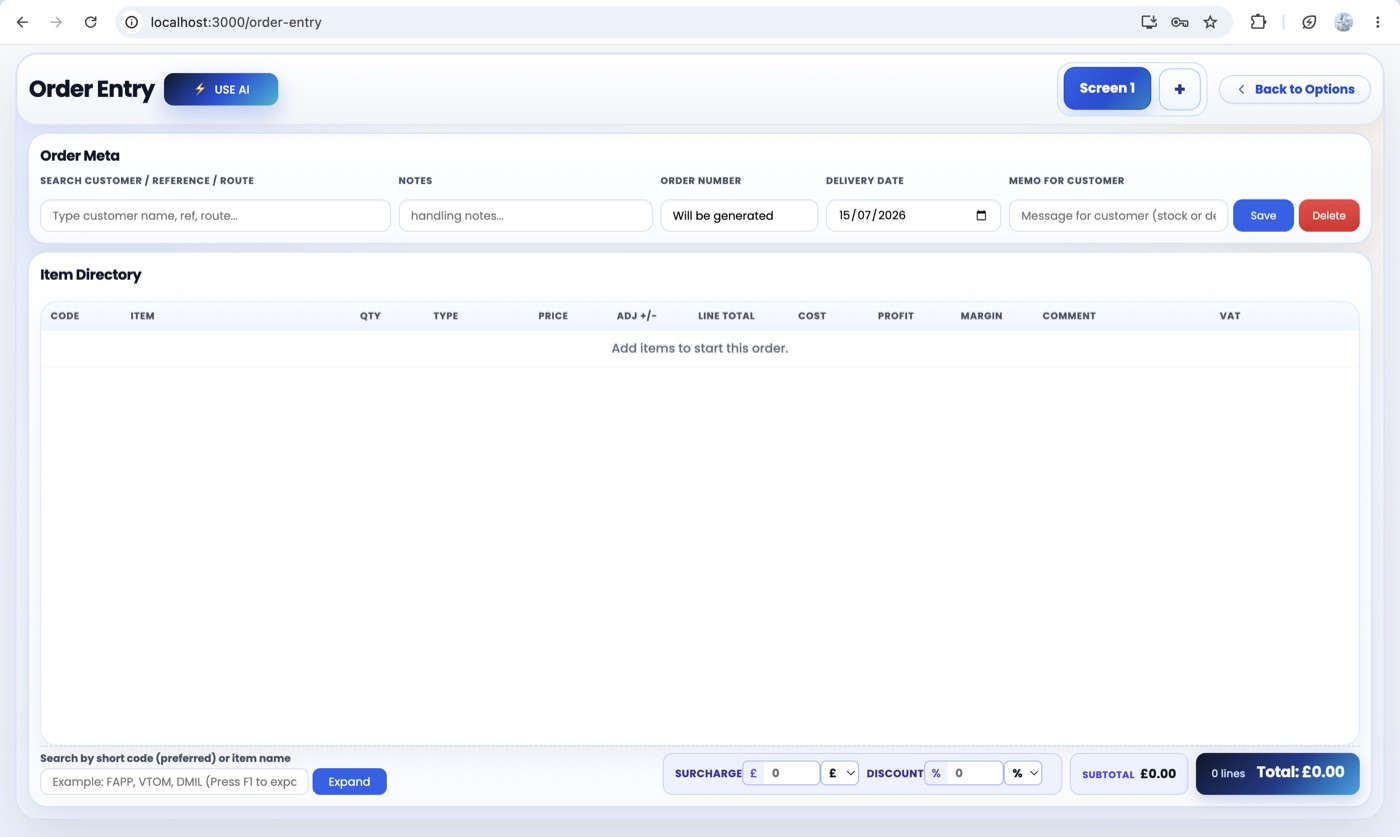This screenshot has height=837, width=1400.
Task: Go to Back to Options
Action: coord(1294,89)
